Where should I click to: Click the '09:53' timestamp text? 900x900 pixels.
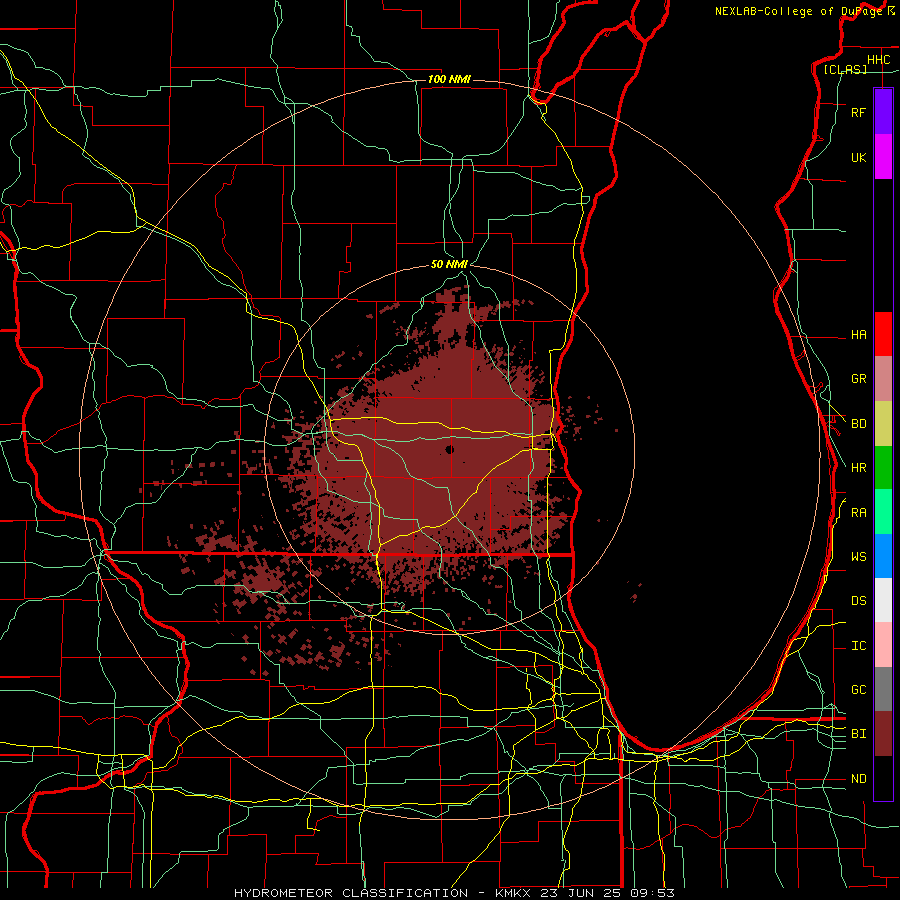click(653, 893)
